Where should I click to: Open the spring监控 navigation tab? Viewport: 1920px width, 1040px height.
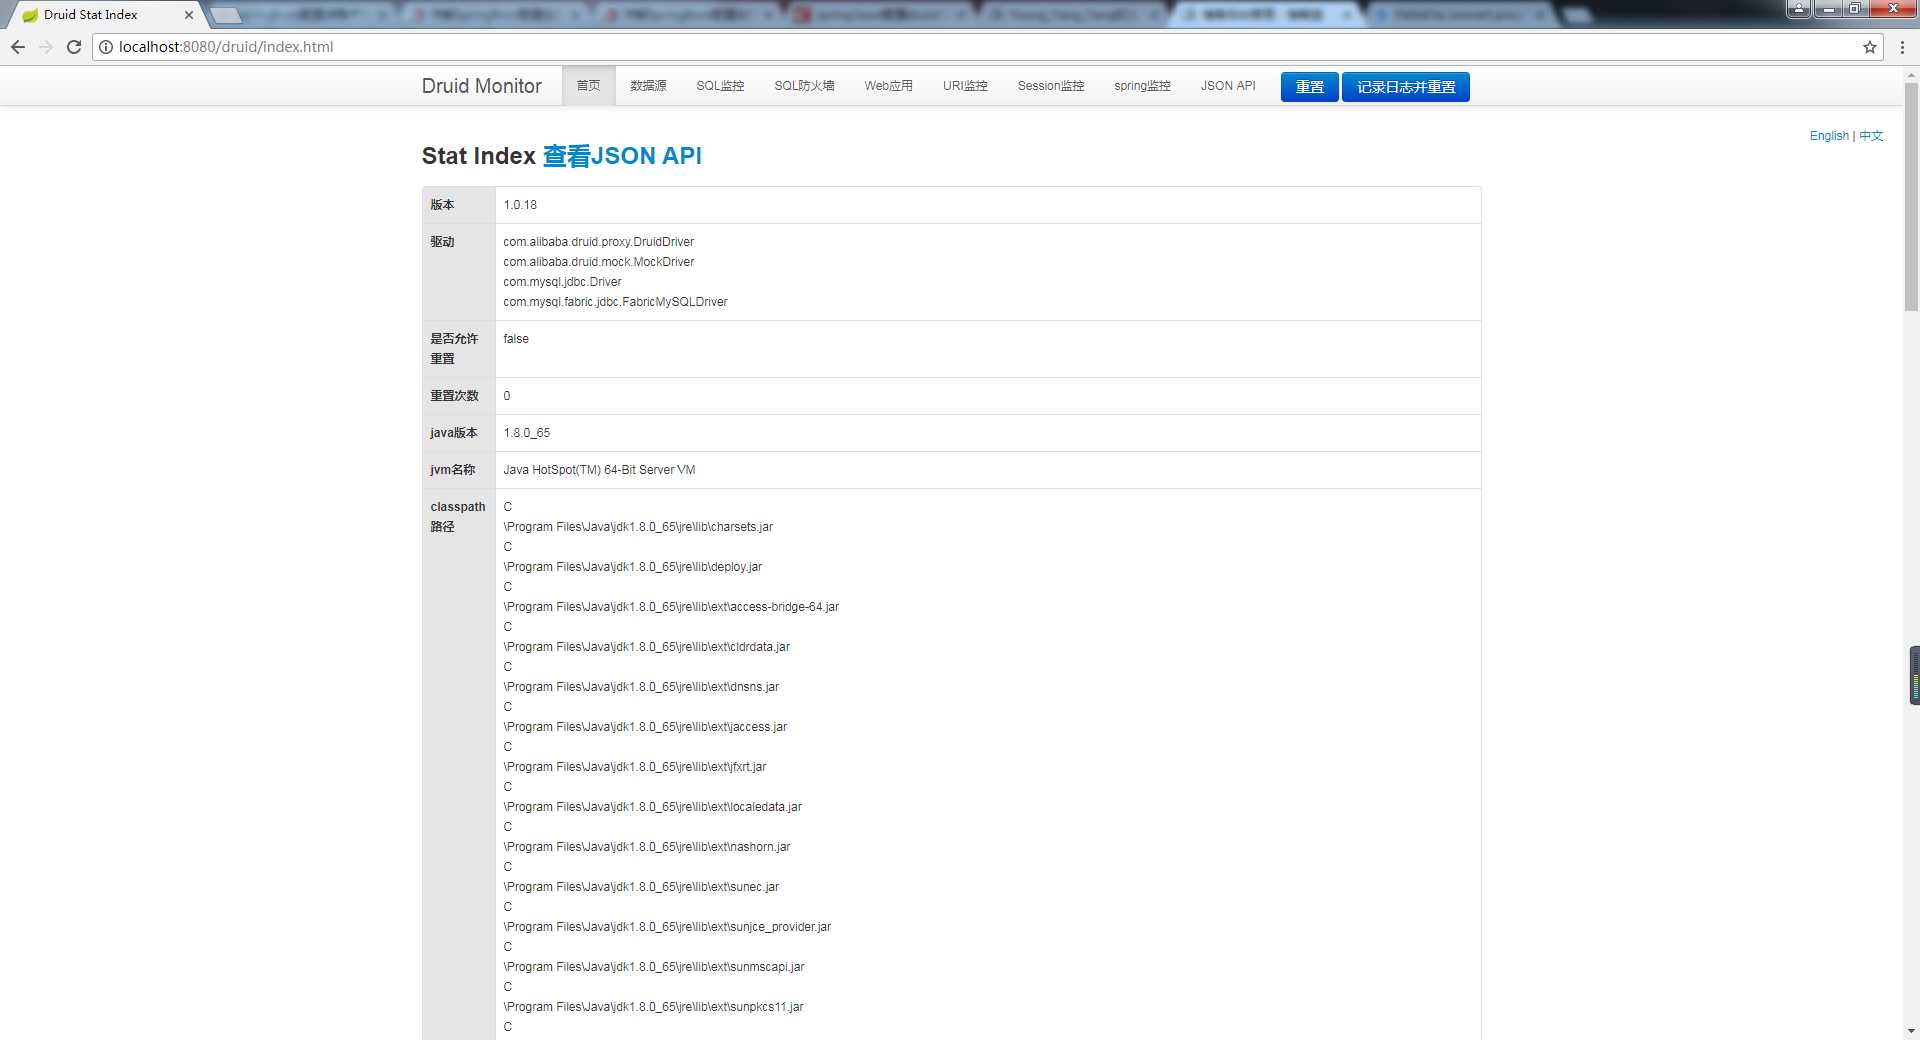click(1142, 86)
